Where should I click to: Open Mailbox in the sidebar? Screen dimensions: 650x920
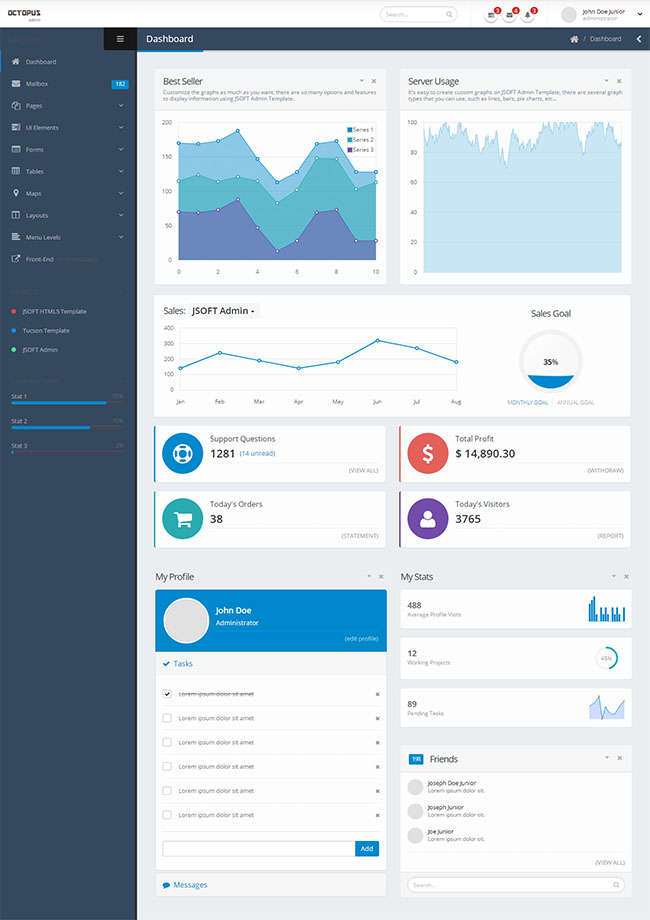tap(66, 83)
